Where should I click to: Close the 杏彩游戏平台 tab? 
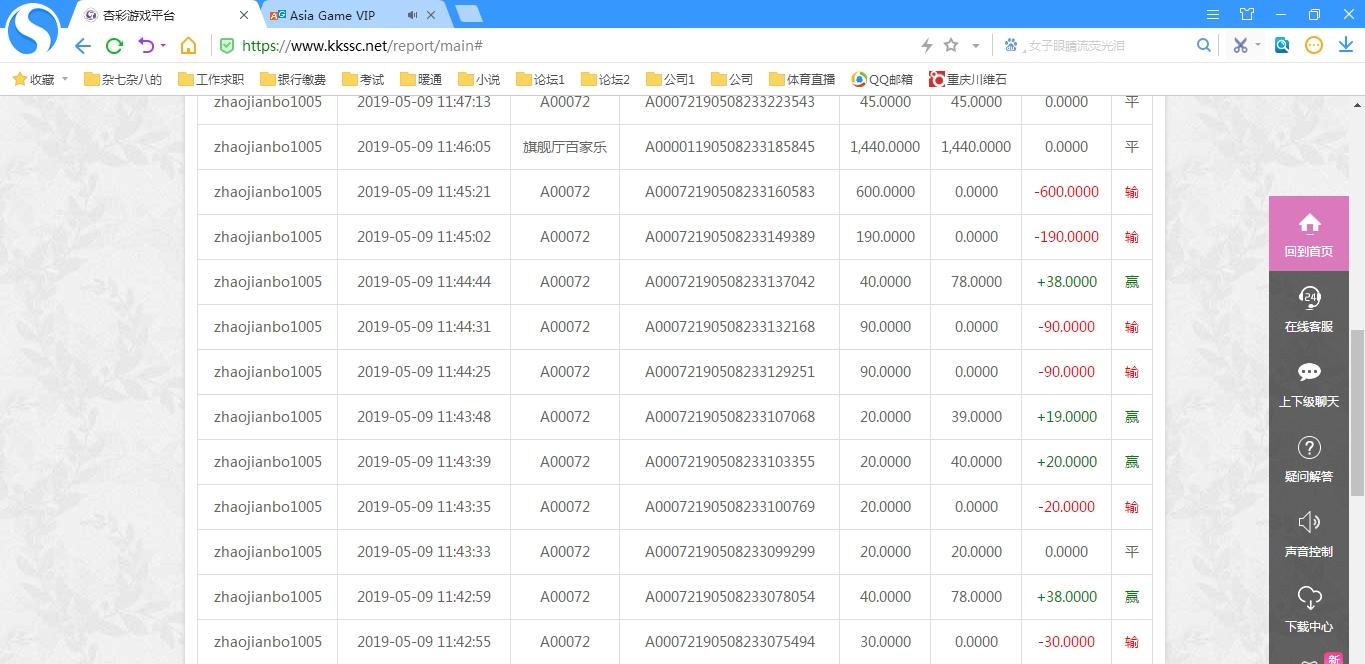[x=245, y=15]
